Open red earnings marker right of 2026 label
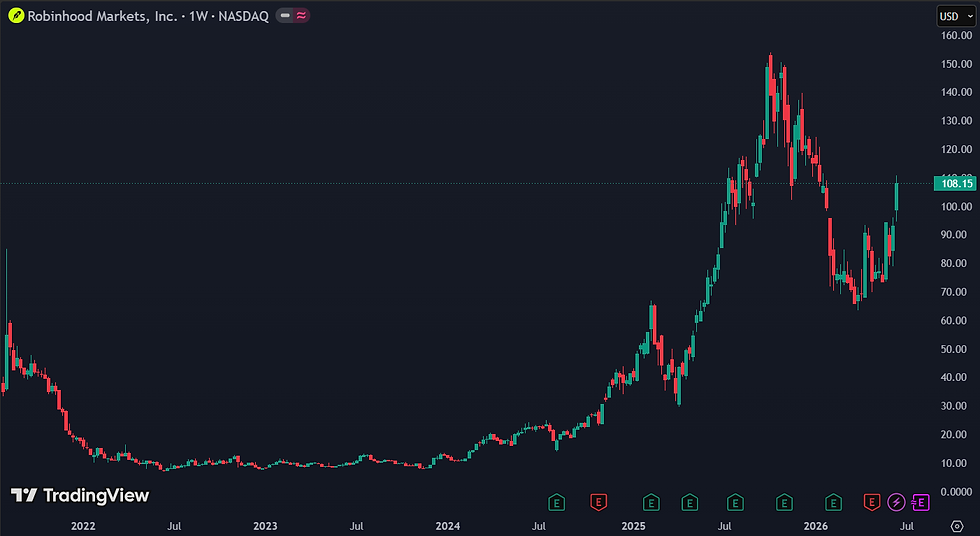Screen dimensions: 980x536 [872, 502]
